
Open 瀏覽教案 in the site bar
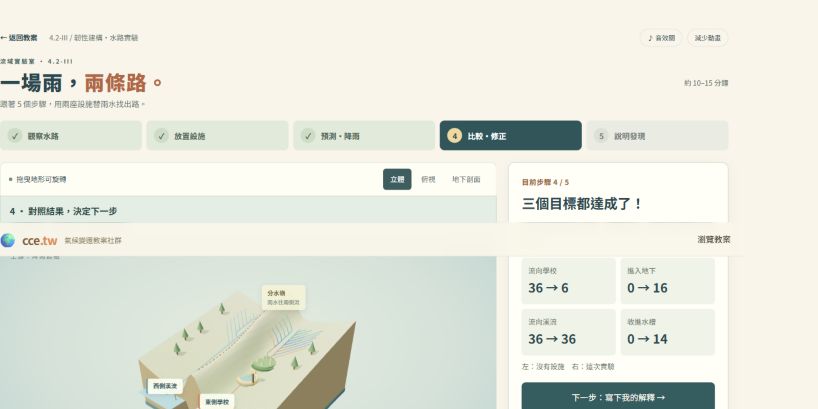pyautogui.click(x=714, y=239)
